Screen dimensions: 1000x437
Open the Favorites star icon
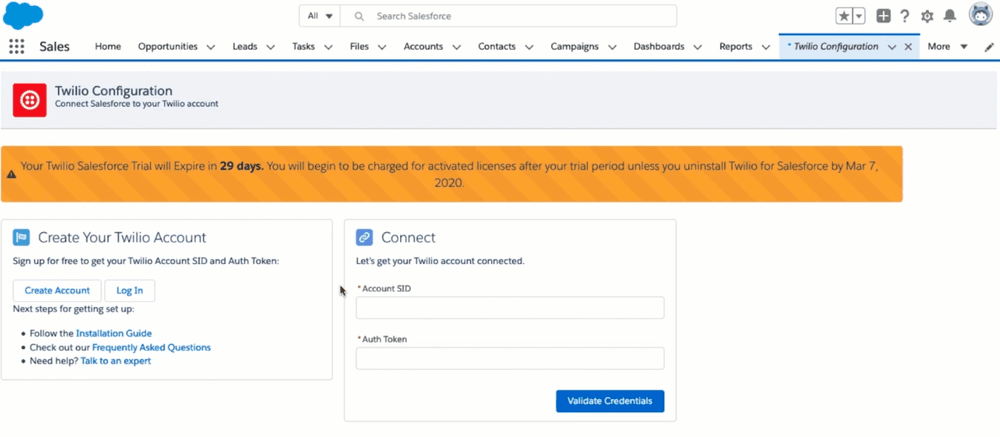click(x=845, y=16)
